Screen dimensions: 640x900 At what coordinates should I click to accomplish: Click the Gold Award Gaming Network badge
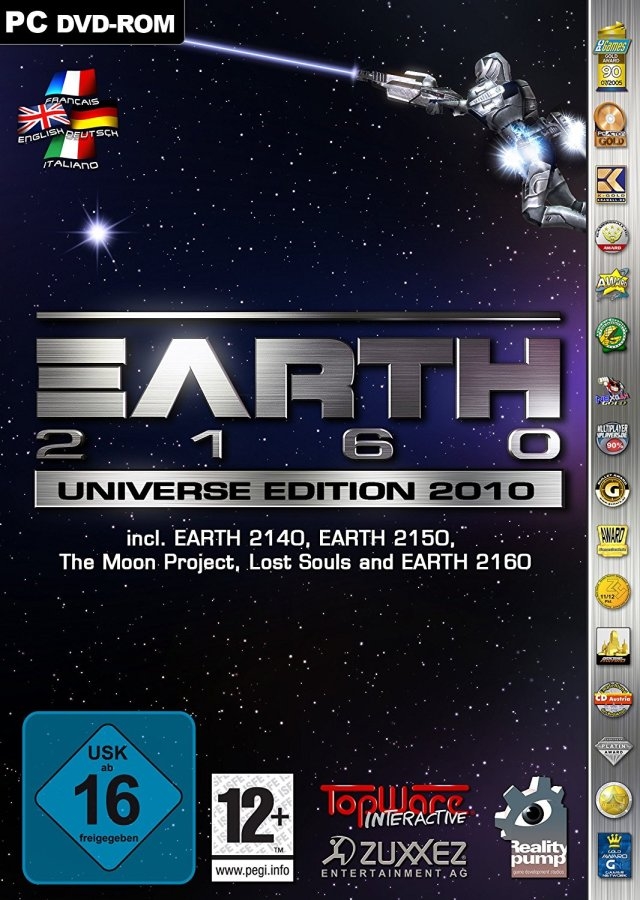[611, 855]
